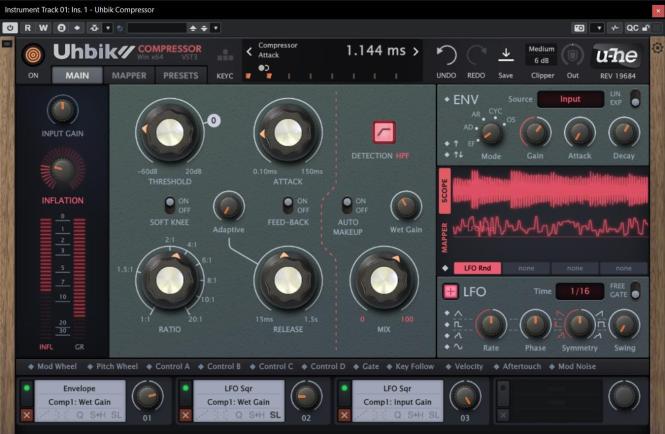
Task: Click the Threshold knob
Action: coord(170,132)
